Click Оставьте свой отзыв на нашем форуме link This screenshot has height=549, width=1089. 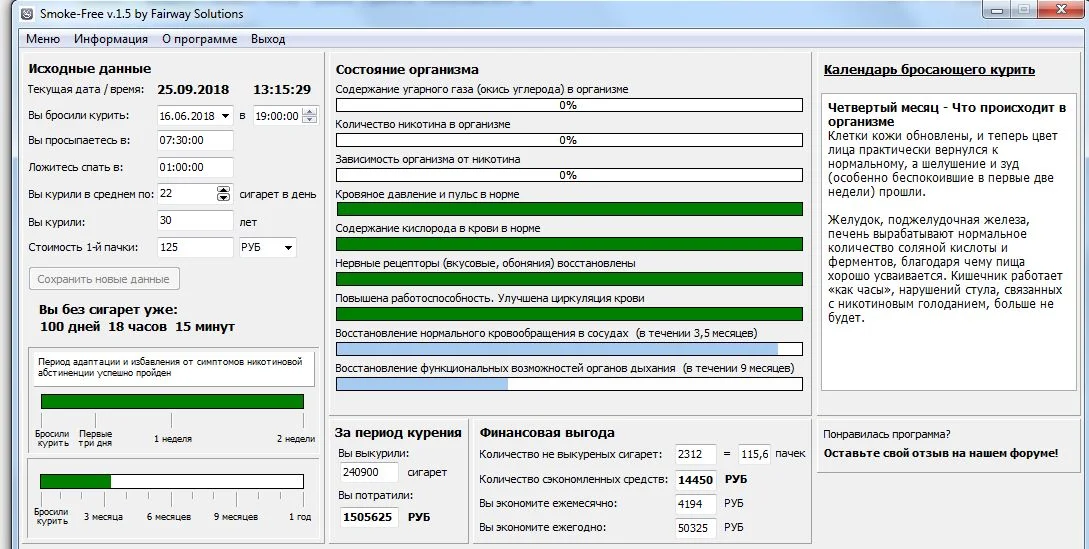[941, 453]
